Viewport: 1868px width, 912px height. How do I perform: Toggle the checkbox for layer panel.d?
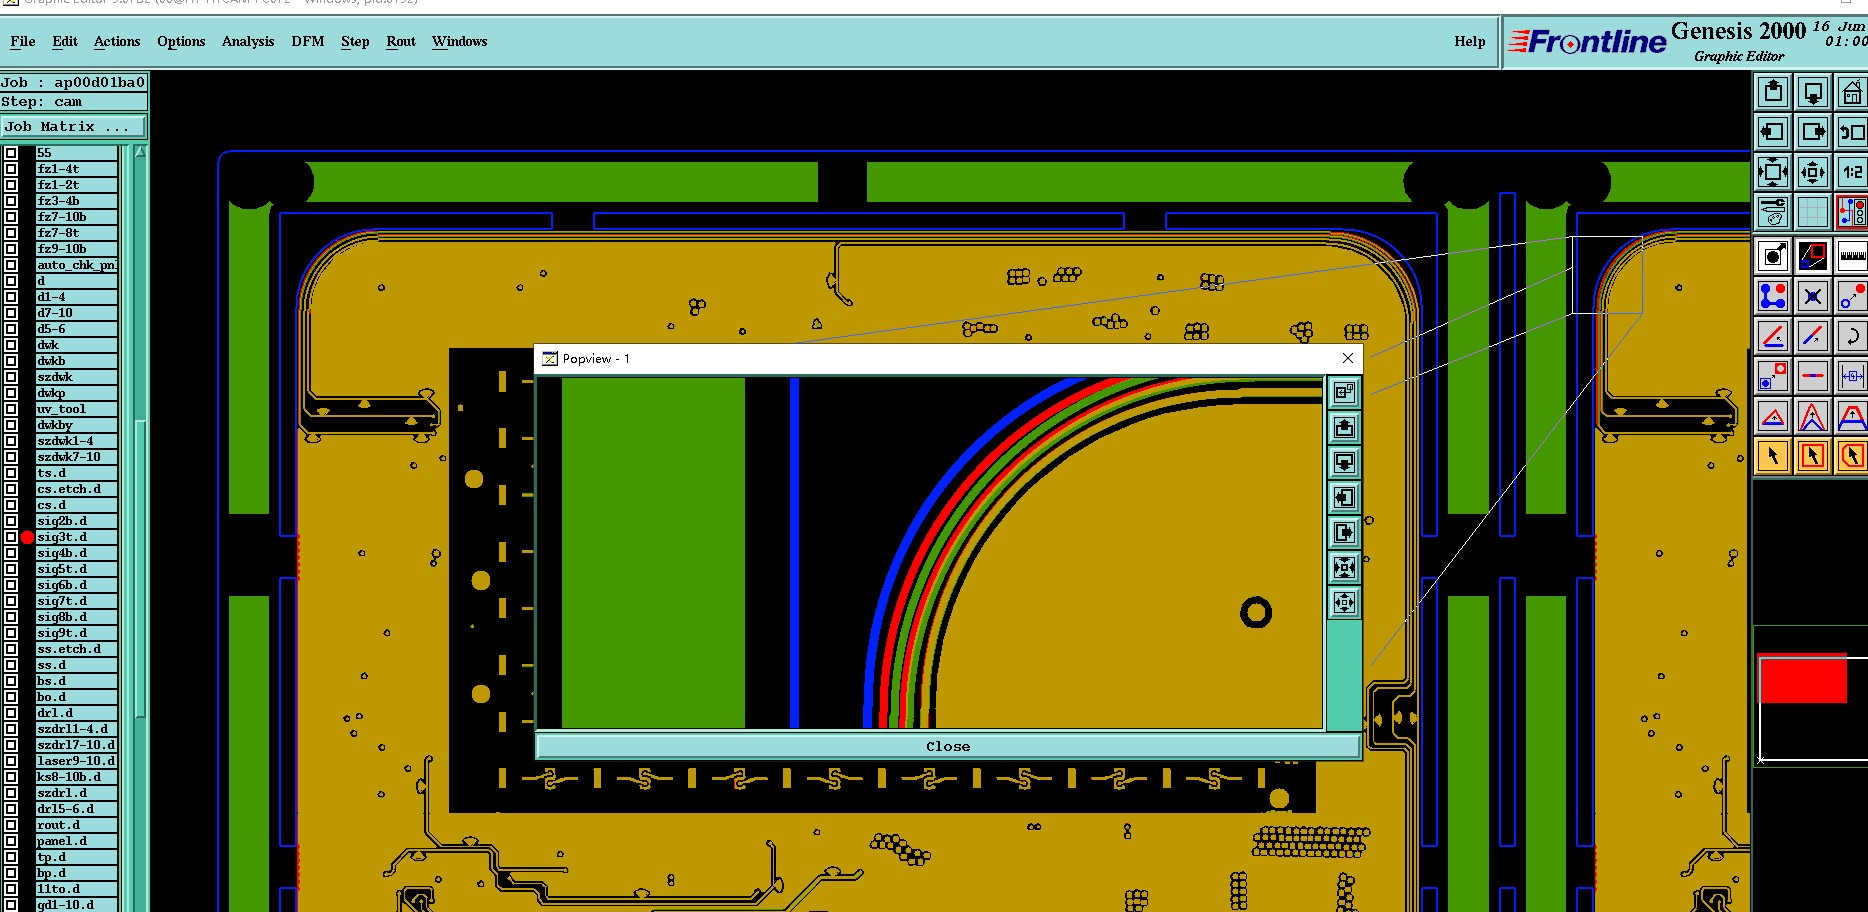coord(11,841)
